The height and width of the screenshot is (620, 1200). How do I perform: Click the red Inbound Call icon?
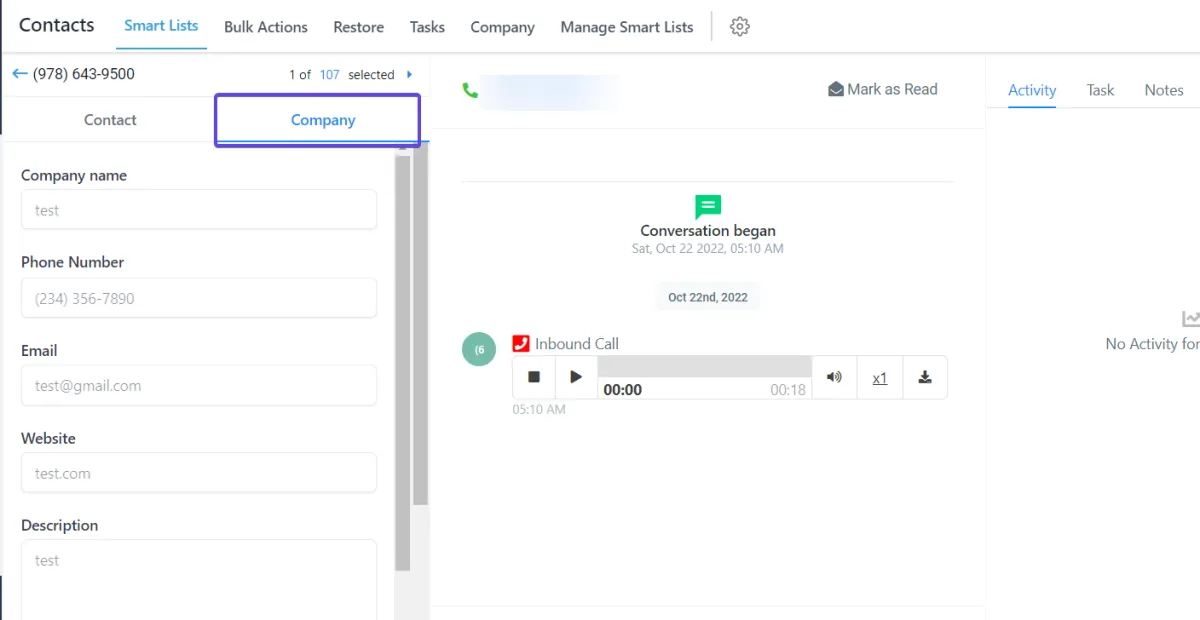click(521, 343)
